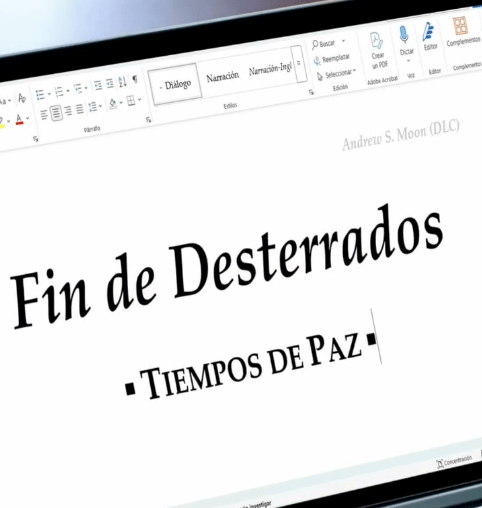The height and width of the screenshot is (508, 482).
Task: Click the Fin de Desterrados title
Action: pyautogui.click(x=227, y=267)
